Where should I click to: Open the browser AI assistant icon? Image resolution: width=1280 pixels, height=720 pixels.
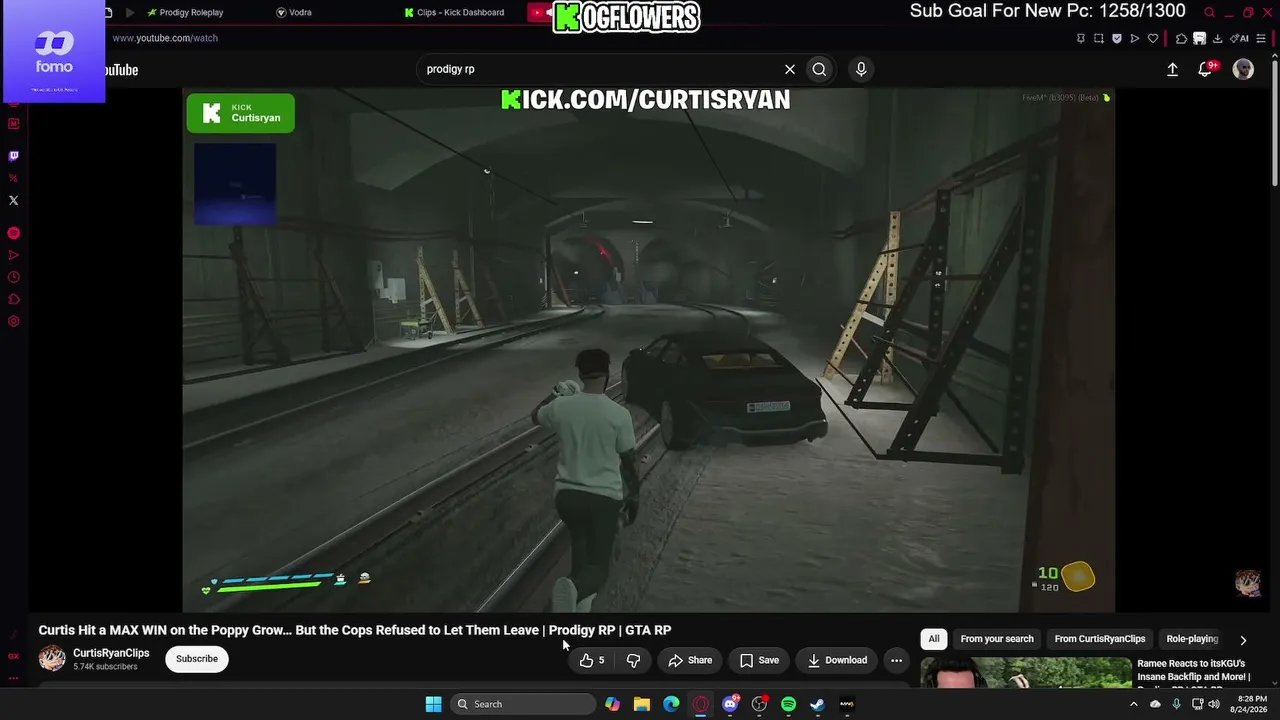click(1241, 38)
